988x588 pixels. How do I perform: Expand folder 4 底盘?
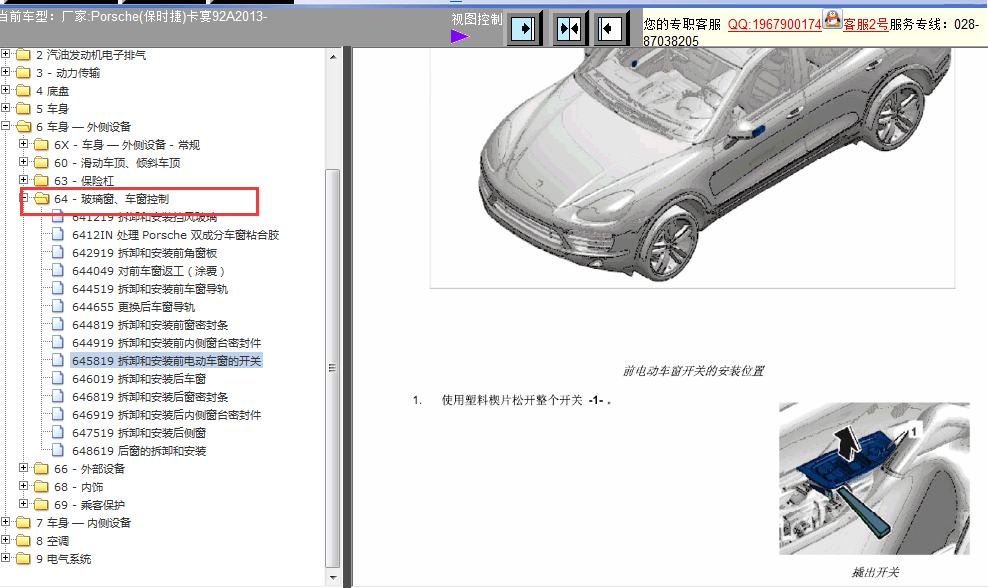tap(6, 90)
